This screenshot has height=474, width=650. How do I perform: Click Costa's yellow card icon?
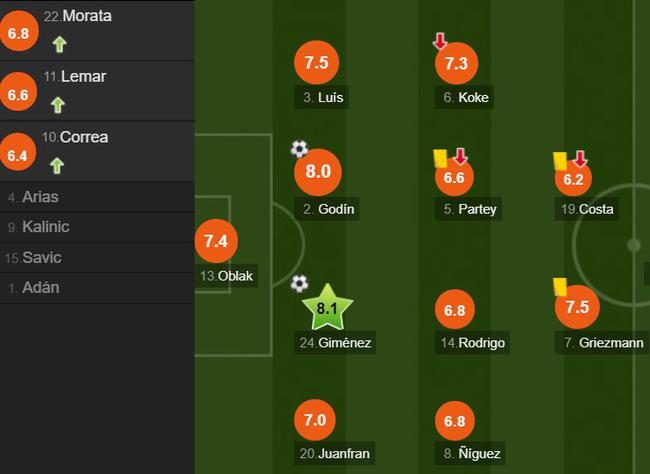(x=560, y=161)
